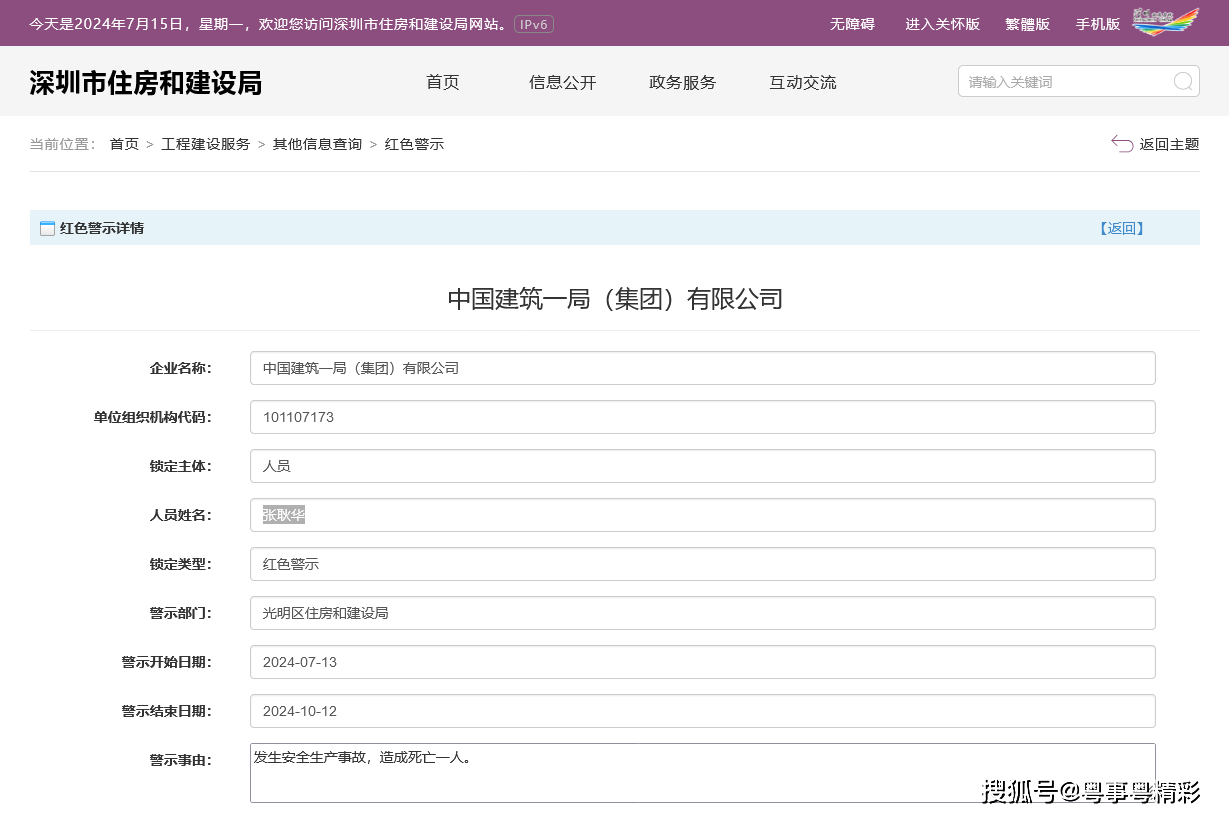
Task: Click the 企业名称 field
Action: point(703,368)
